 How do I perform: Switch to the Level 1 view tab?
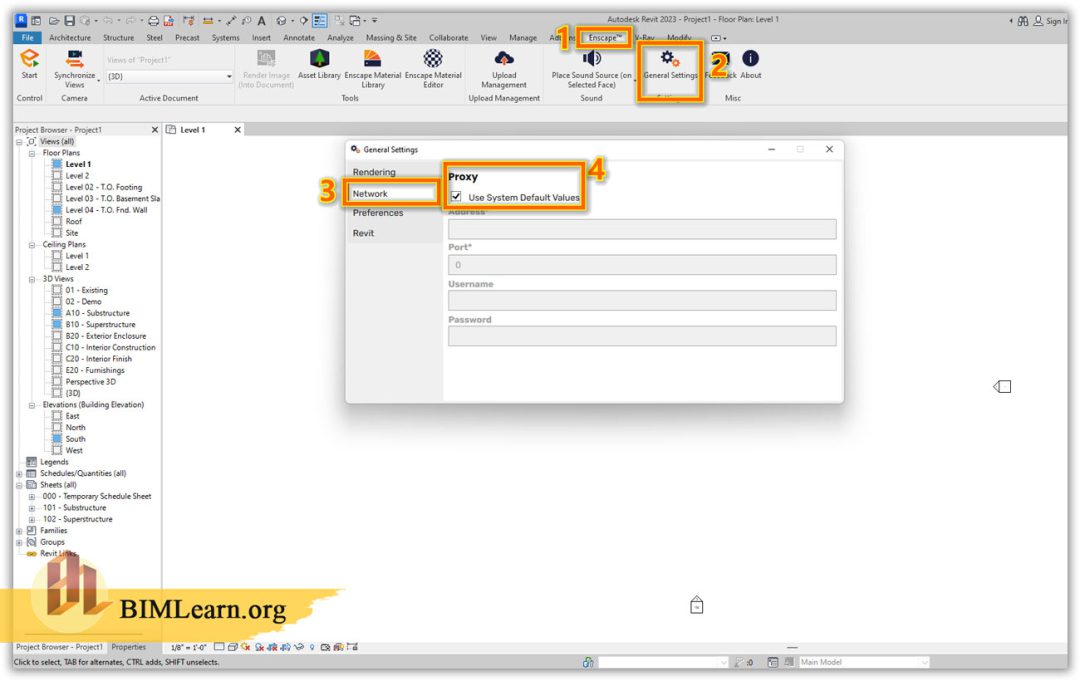192,130
